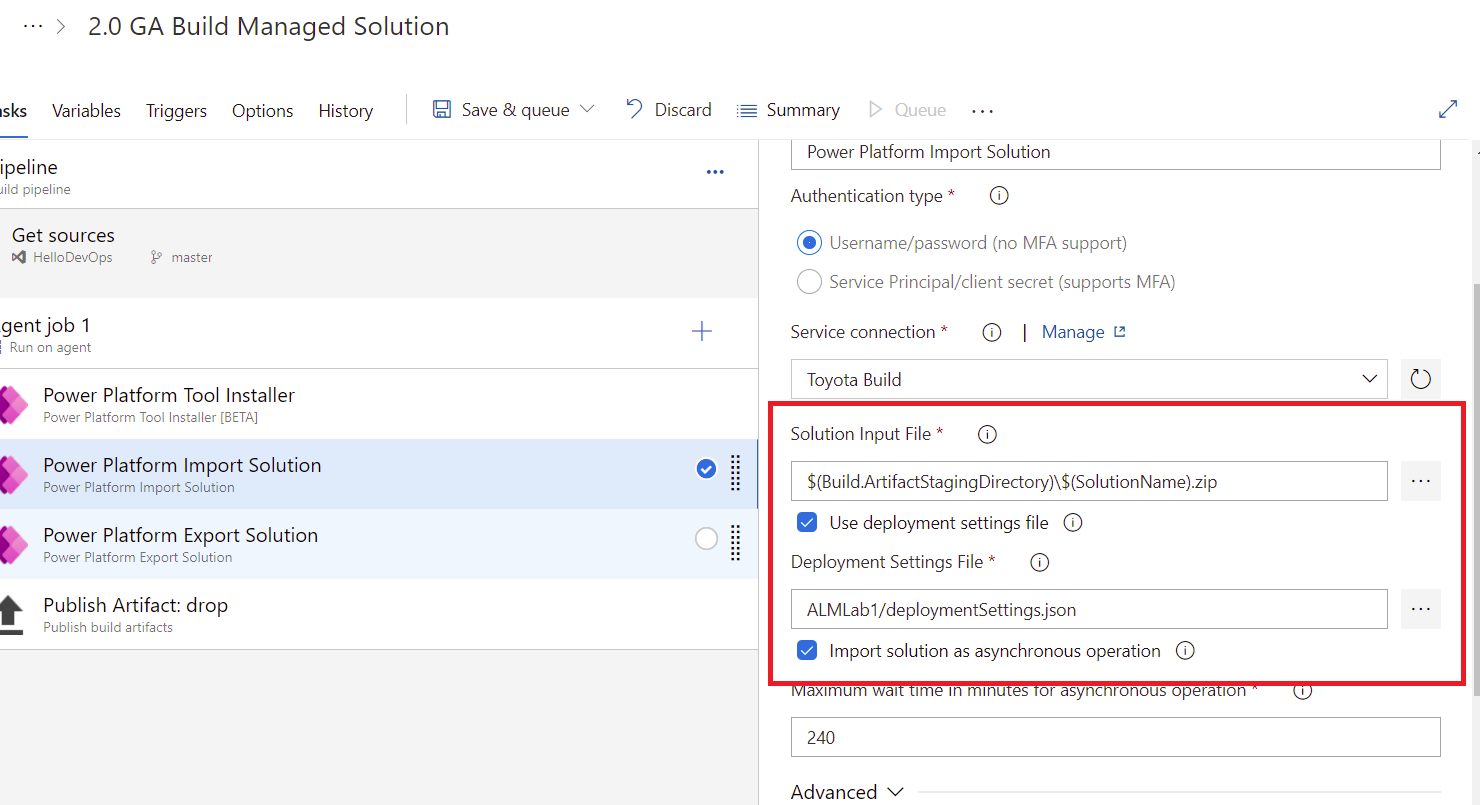
Task: Uncheck Use deployment settings file
Action: (807, 522)
